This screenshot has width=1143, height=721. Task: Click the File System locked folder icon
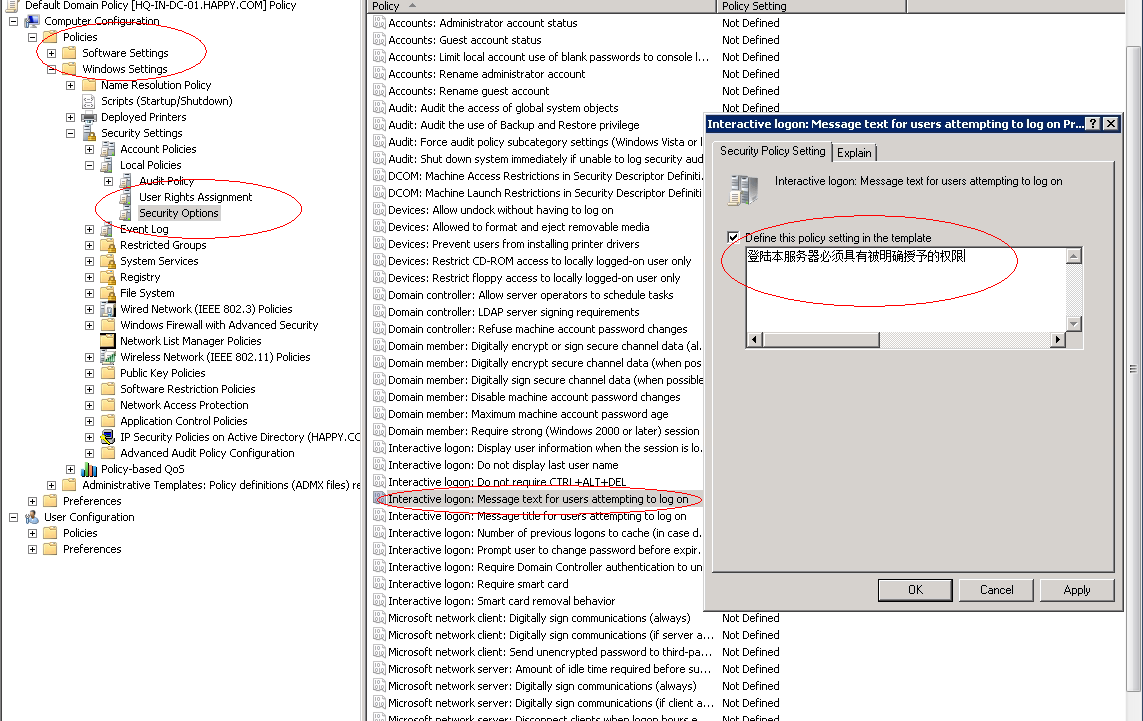tap(108, 294)
